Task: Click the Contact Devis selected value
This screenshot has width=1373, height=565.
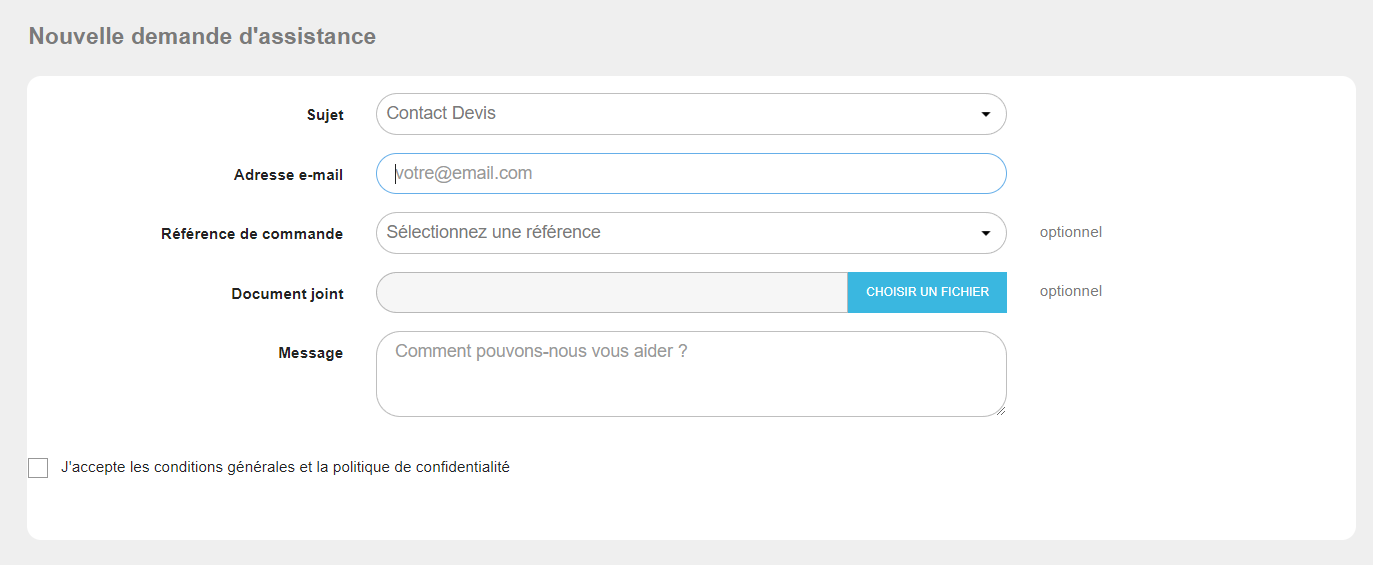Action: click(x=441, y=113)
